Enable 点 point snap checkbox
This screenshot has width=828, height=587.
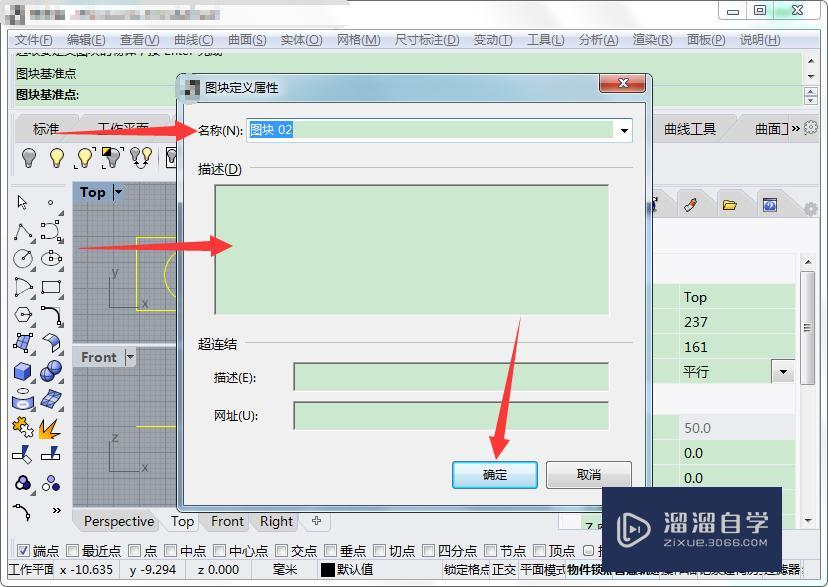135,551
